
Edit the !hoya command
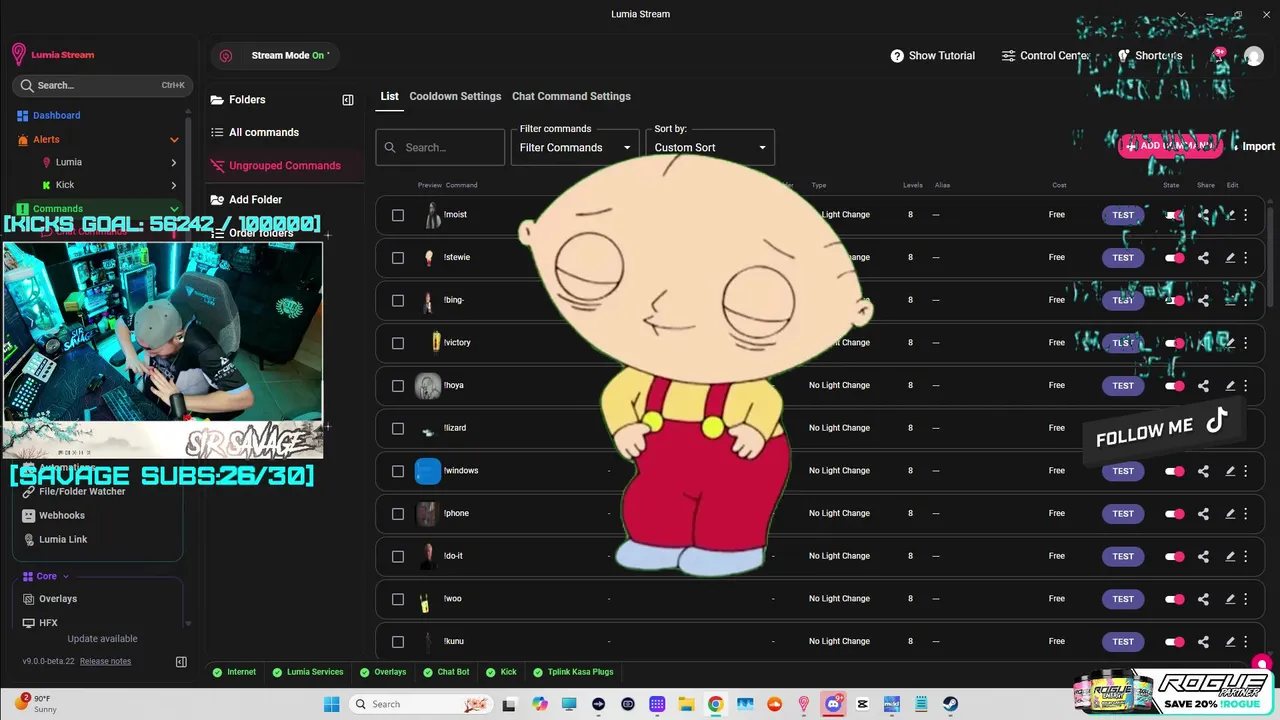pyautogui.click(x=1230, y=385)
